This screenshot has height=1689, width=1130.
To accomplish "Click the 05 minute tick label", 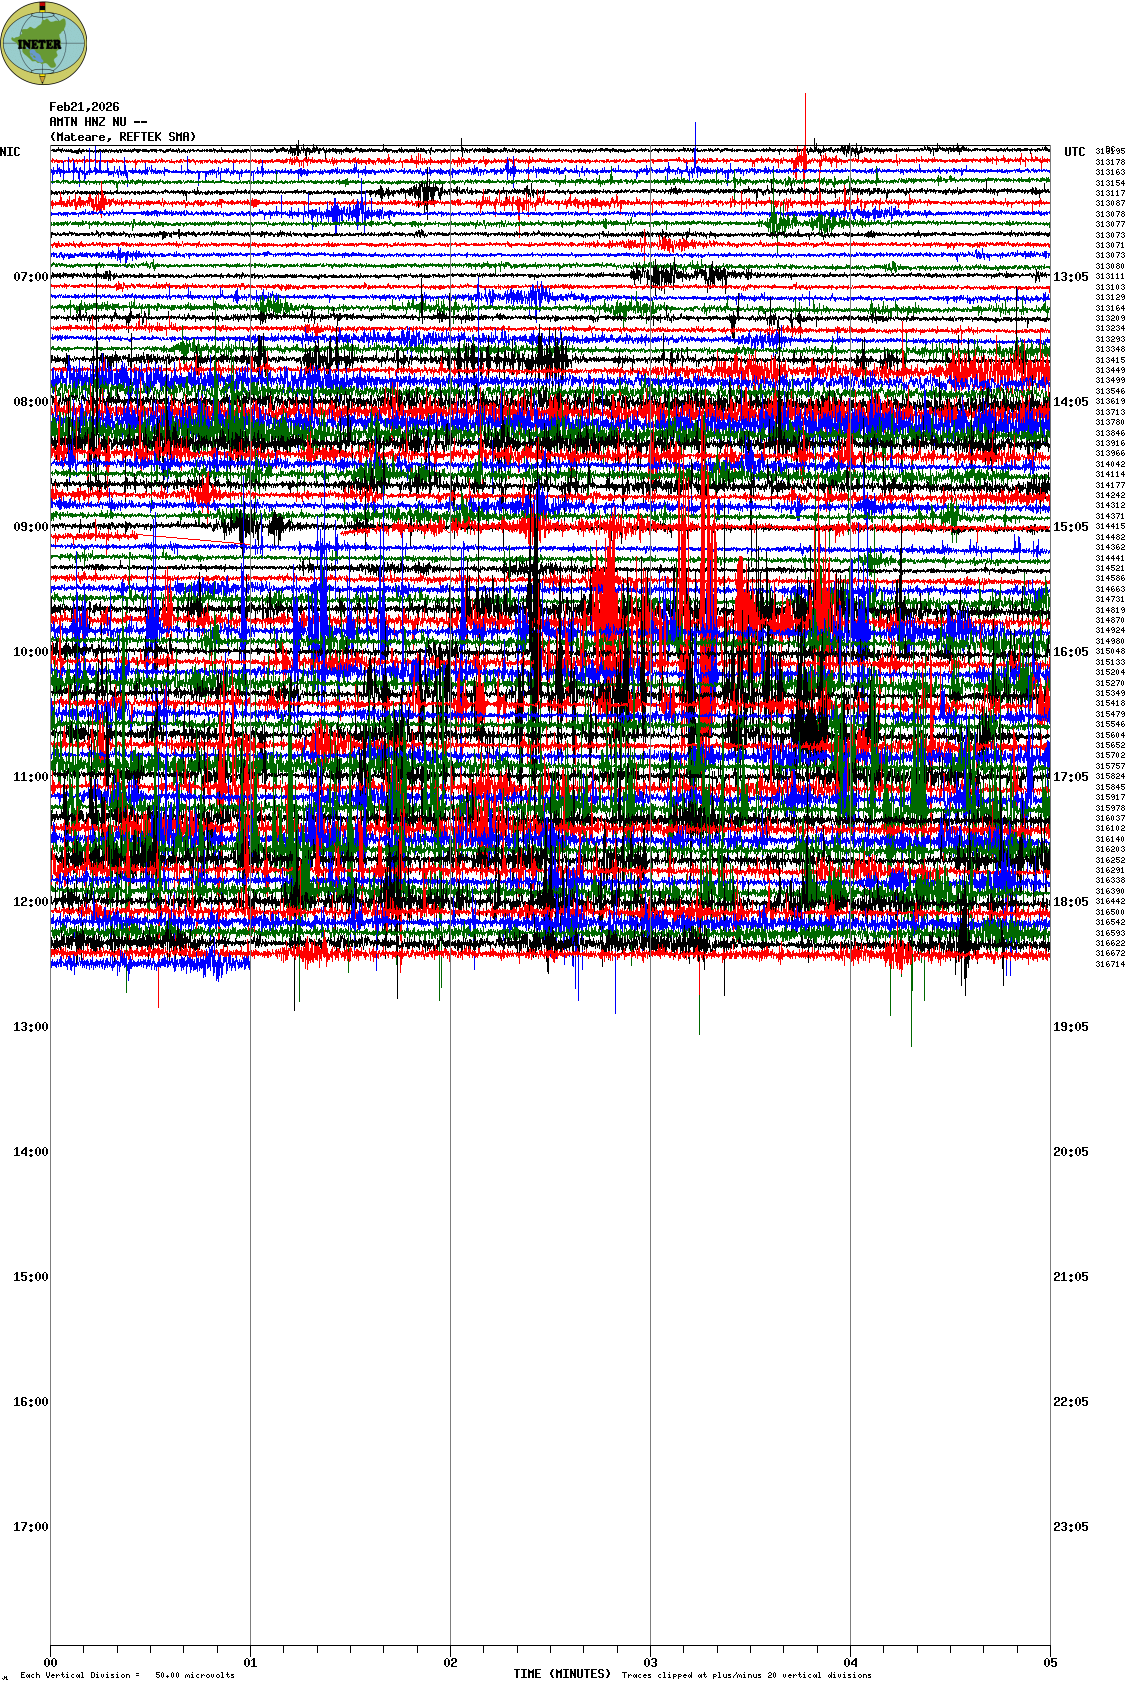I will (x=1050, y=1664).
